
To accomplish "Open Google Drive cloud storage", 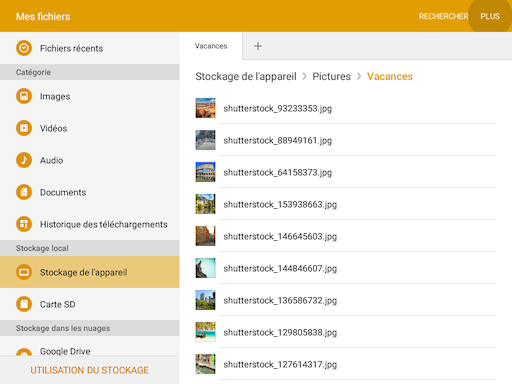I will tap(65, 351).
